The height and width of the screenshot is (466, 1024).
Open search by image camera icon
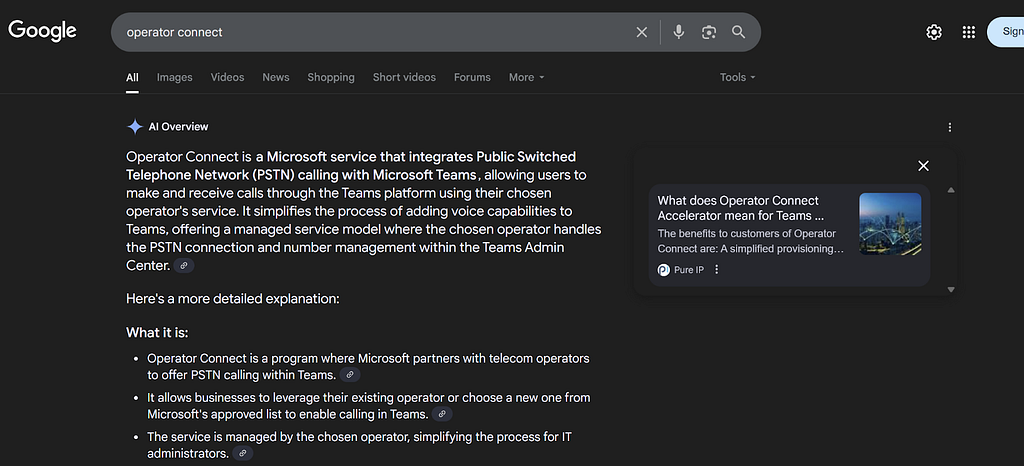click(709, 32)
